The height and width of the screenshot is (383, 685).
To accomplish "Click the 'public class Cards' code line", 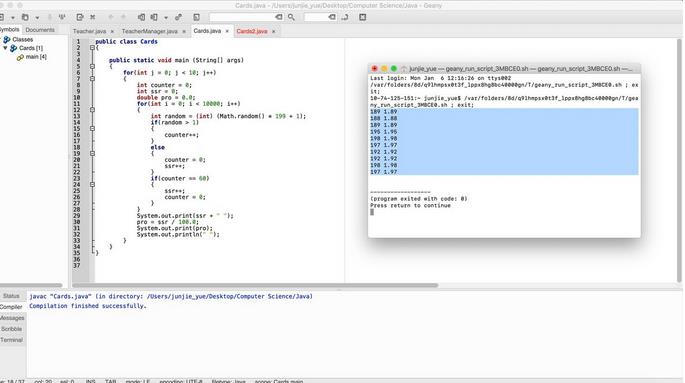I will pyautogui.click(x=126, y=41).
